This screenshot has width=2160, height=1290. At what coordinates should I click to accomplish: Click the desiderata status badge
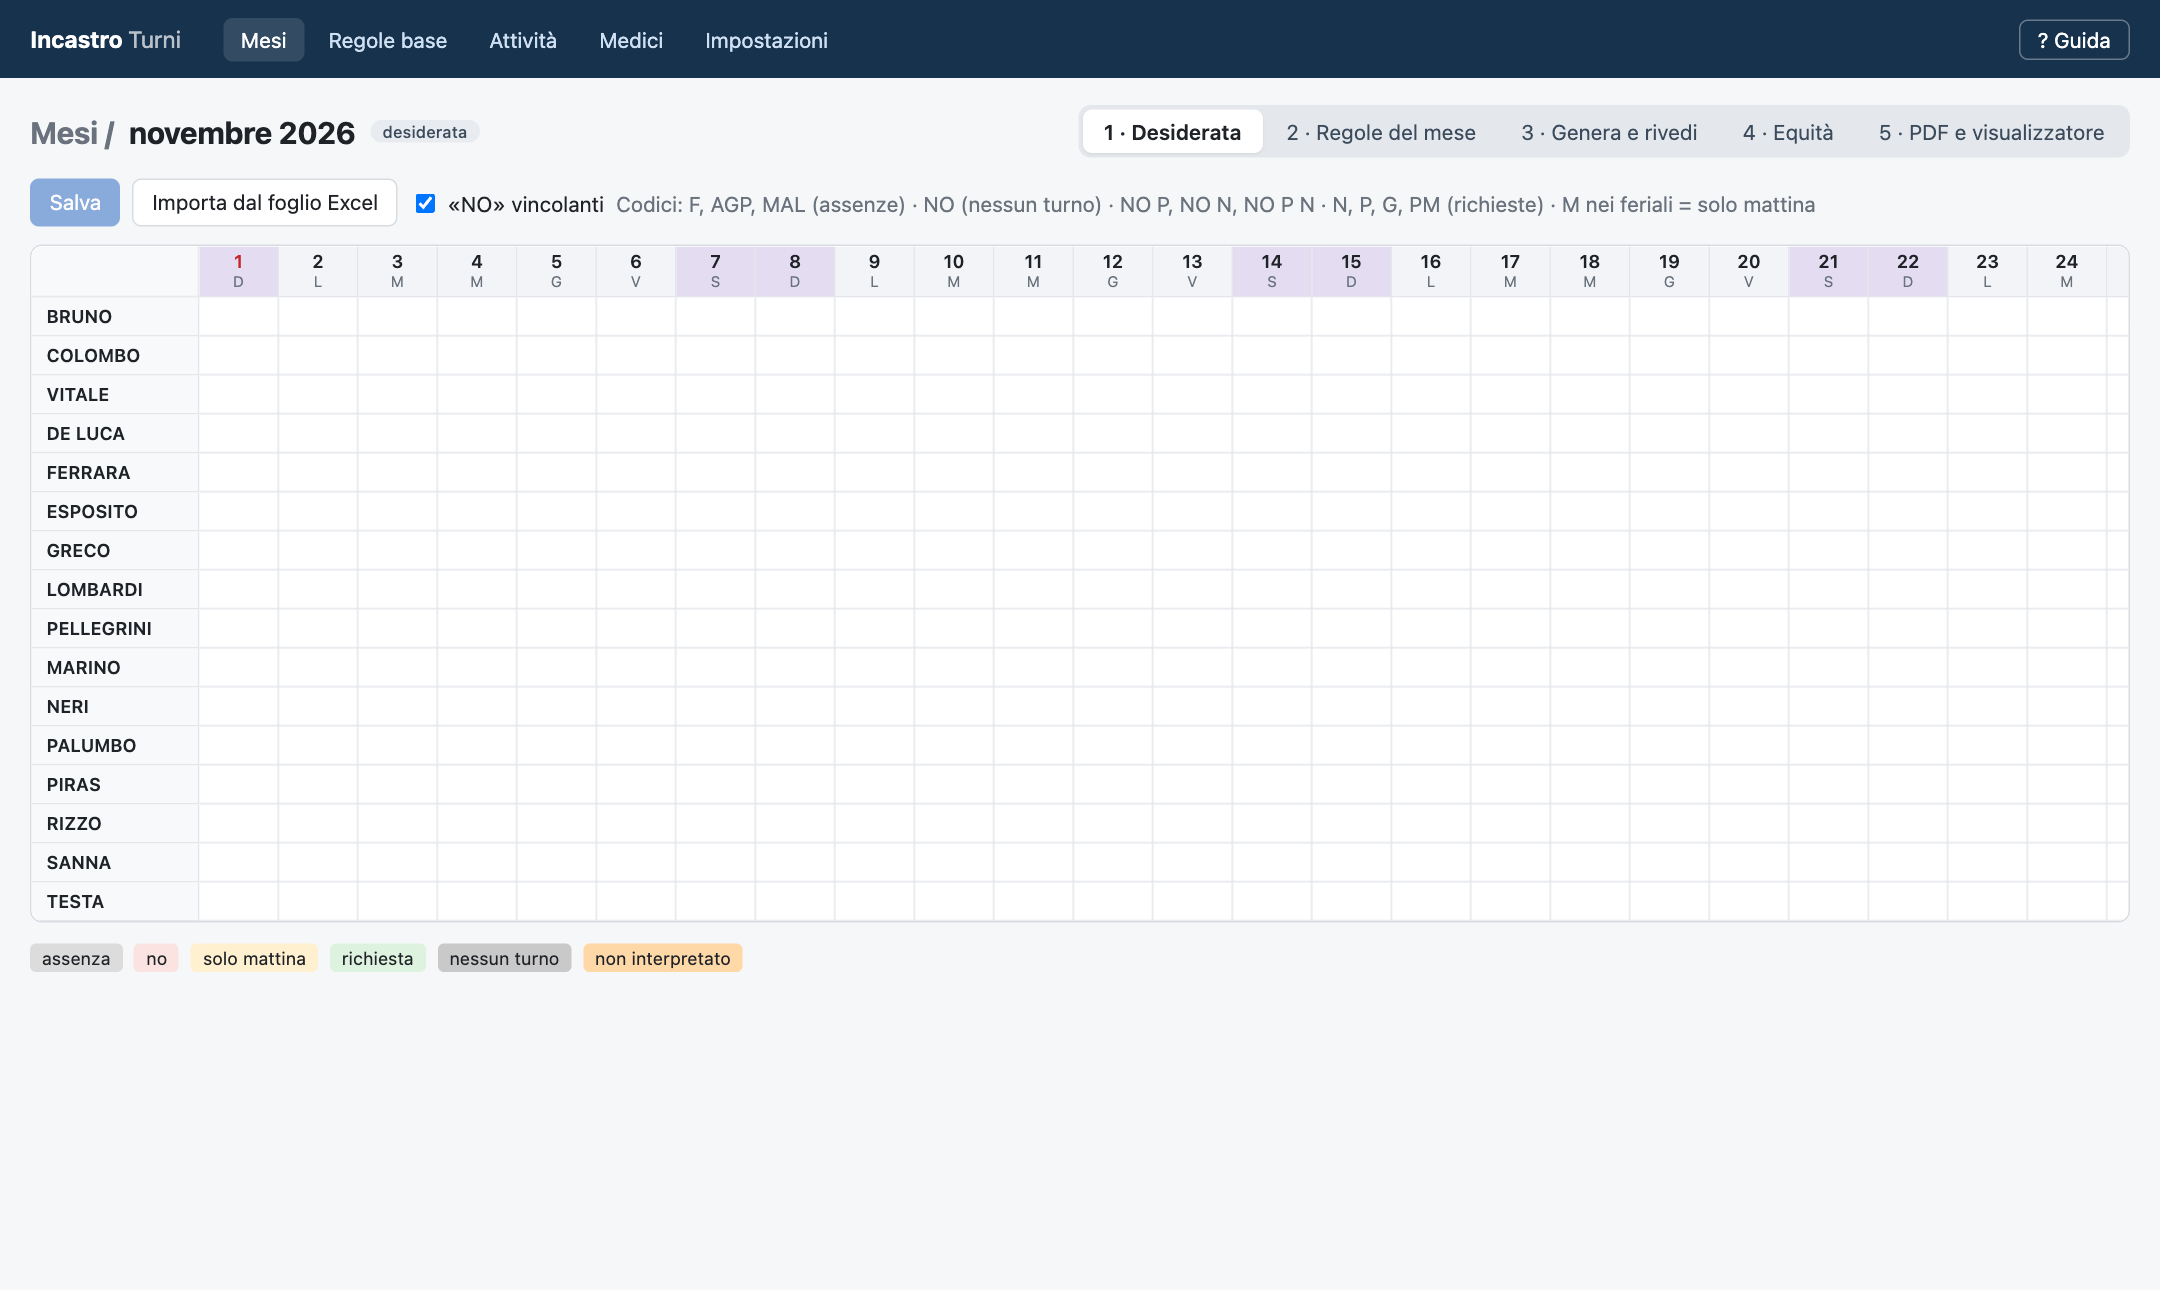[x=424, y=132]
